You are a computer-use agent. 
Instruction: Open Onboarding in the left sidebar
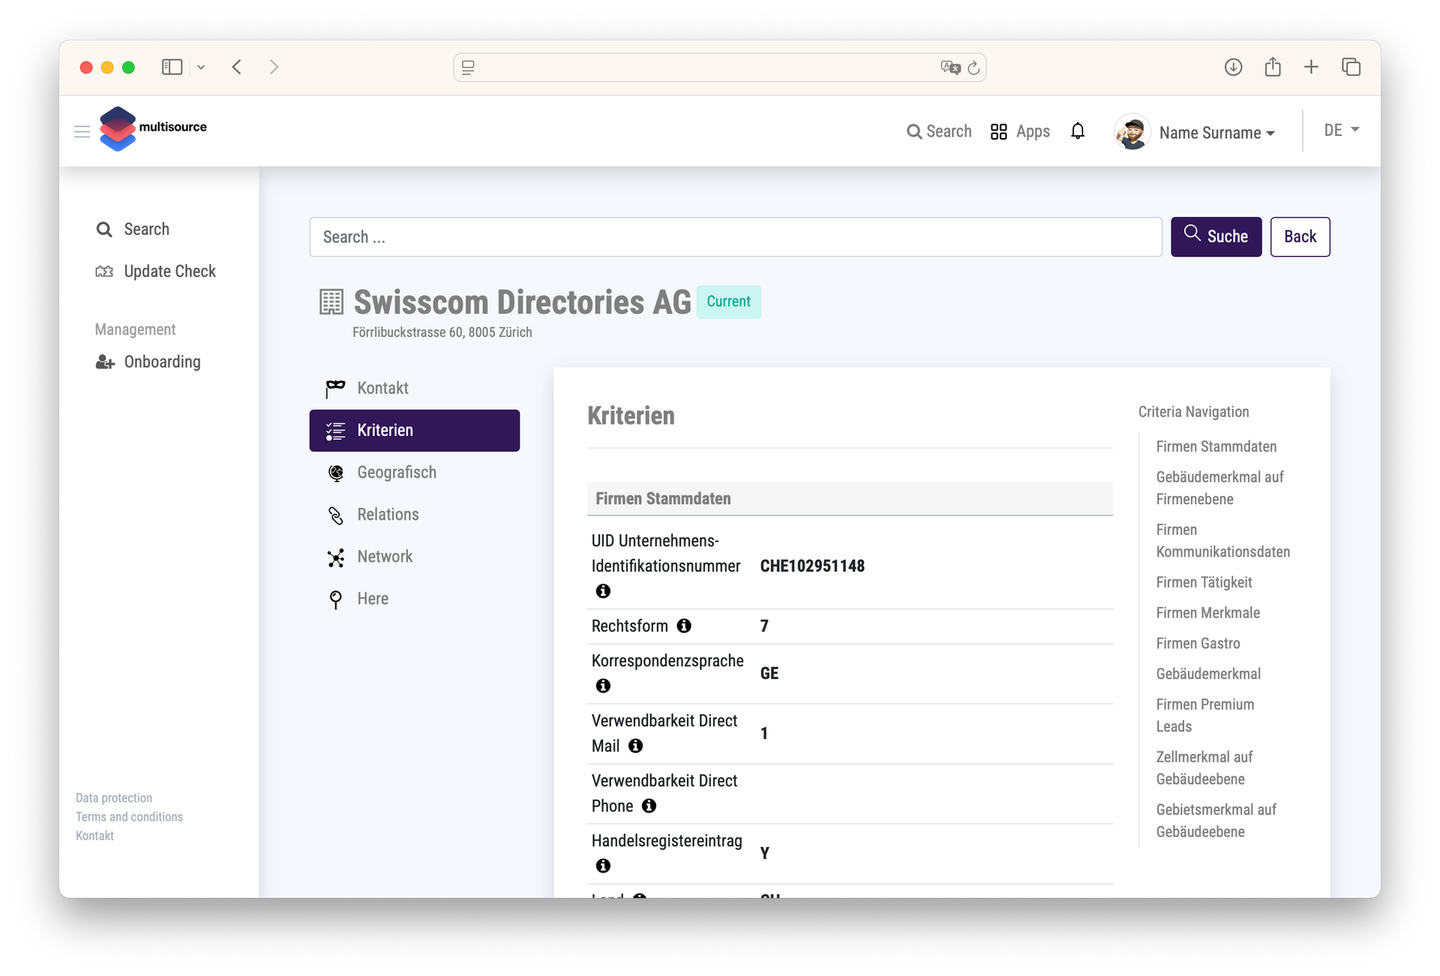pyautogui.click(x=162, y=362)
